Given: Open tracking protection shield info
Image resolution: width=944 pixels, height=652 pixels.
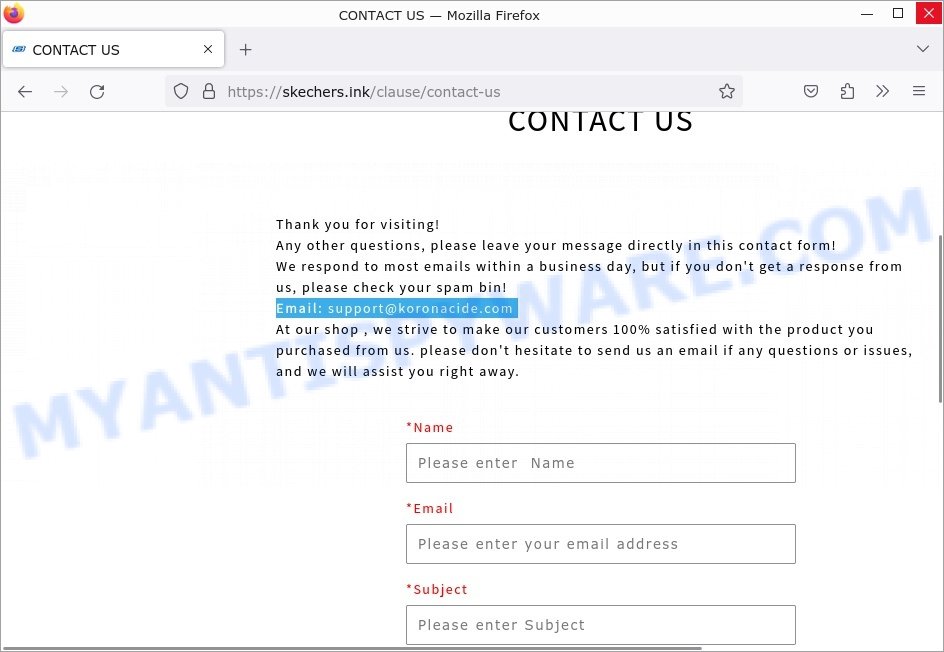Looking at the screenshot, I should coord(181,92).
